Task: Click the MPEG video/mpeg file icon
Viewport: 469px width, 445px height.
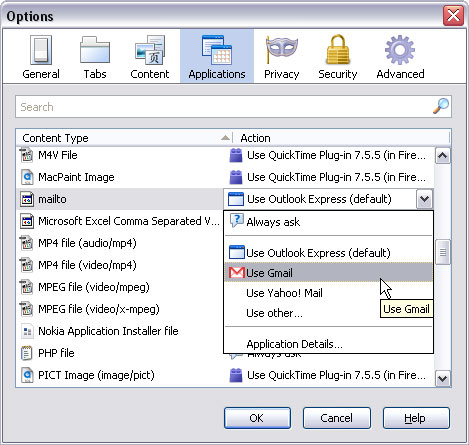Action: (26, 287)
